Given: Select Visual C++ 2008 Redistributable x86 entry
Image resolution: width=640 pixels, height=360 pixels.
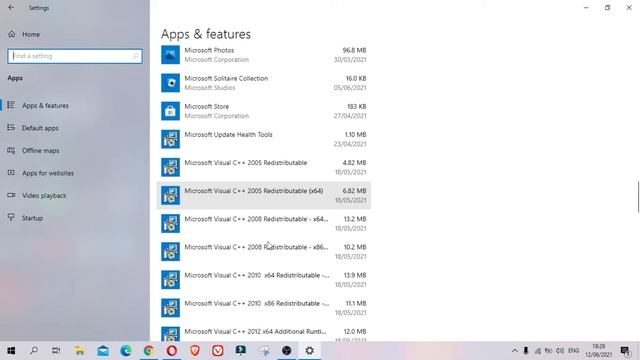Looking at the screenshot, I should coord(264,252).
